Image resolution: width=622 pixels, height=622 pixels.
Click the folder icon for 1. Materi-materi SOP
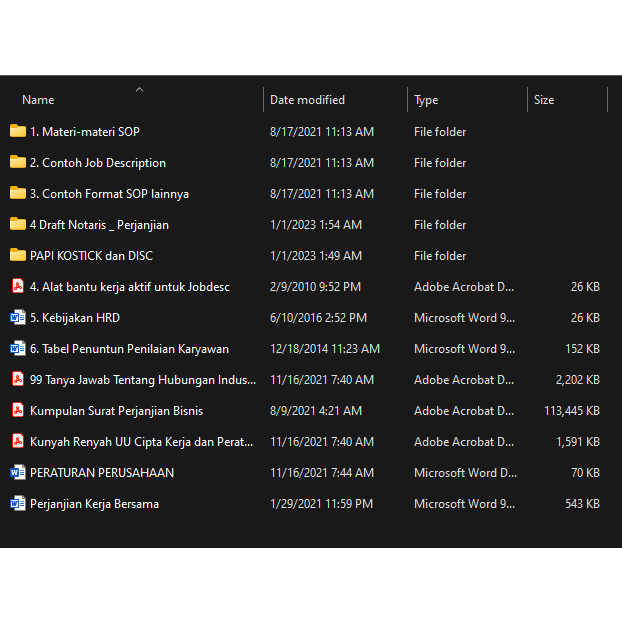coord(18,131)
